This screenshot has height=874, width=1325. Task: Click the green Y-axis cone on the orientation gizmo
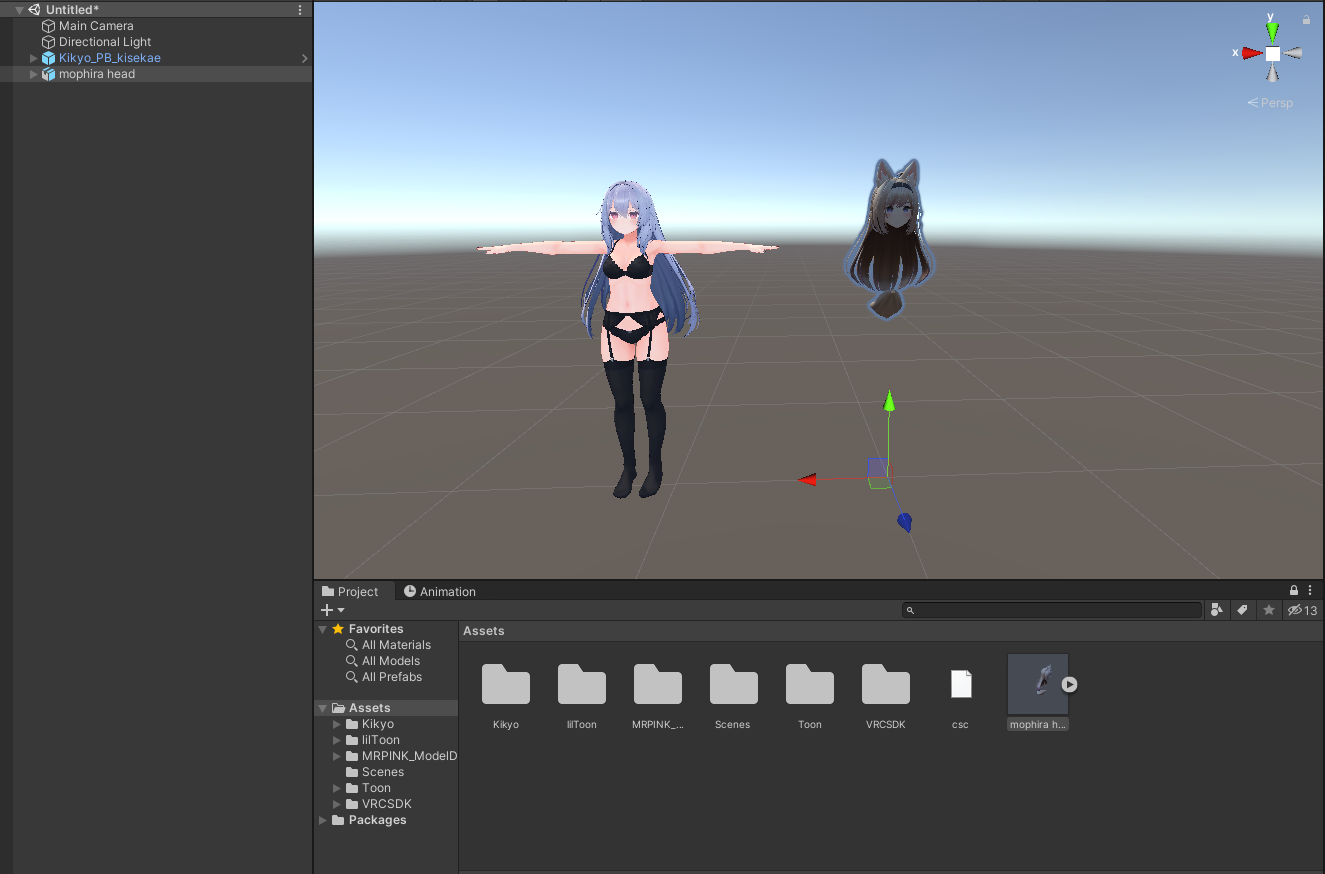[1272, 31]
